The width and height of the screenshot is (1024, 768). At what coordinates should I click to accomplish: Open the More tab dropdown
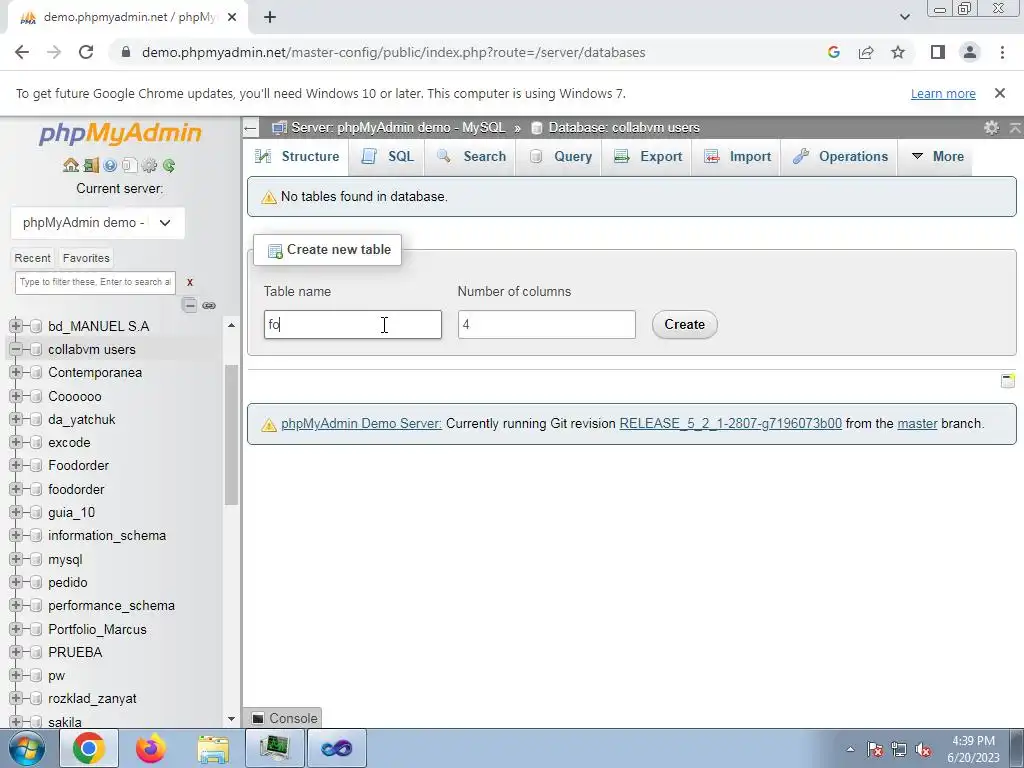coord(937,157)
